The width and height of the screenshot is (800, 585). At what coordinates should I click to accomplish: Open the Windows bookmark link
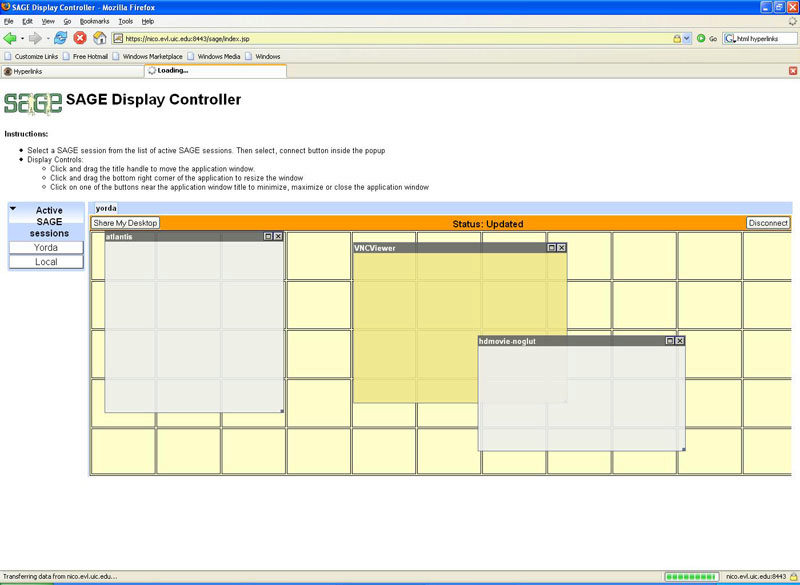pyautogui.click(x=263, y=57)
